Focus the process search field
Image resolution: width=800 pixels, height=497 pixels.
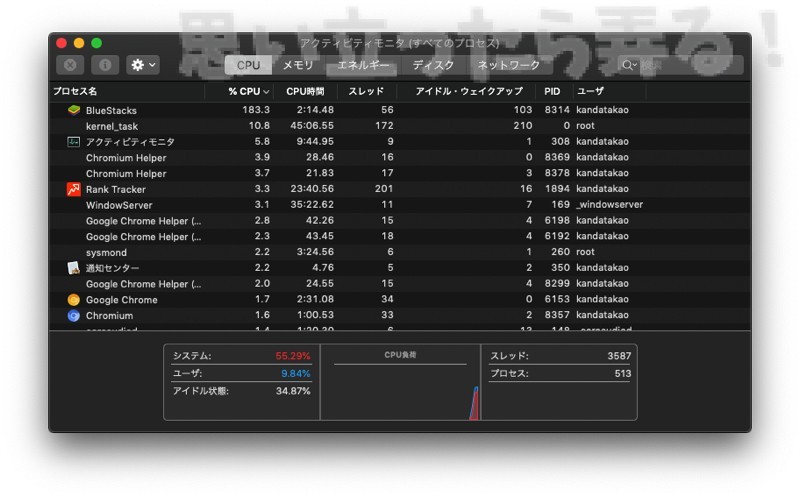point(680,65)
